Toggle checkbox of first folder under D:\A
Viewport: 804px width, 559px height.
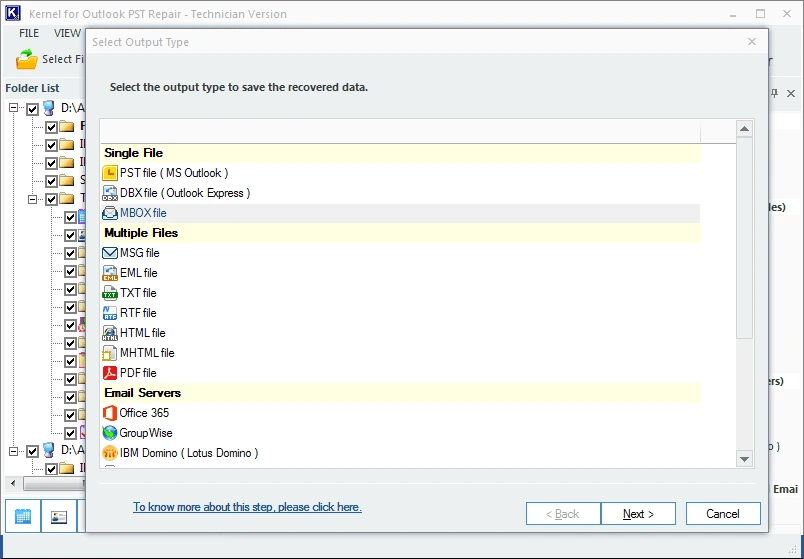pyautogui.click(x=51, y=127)
